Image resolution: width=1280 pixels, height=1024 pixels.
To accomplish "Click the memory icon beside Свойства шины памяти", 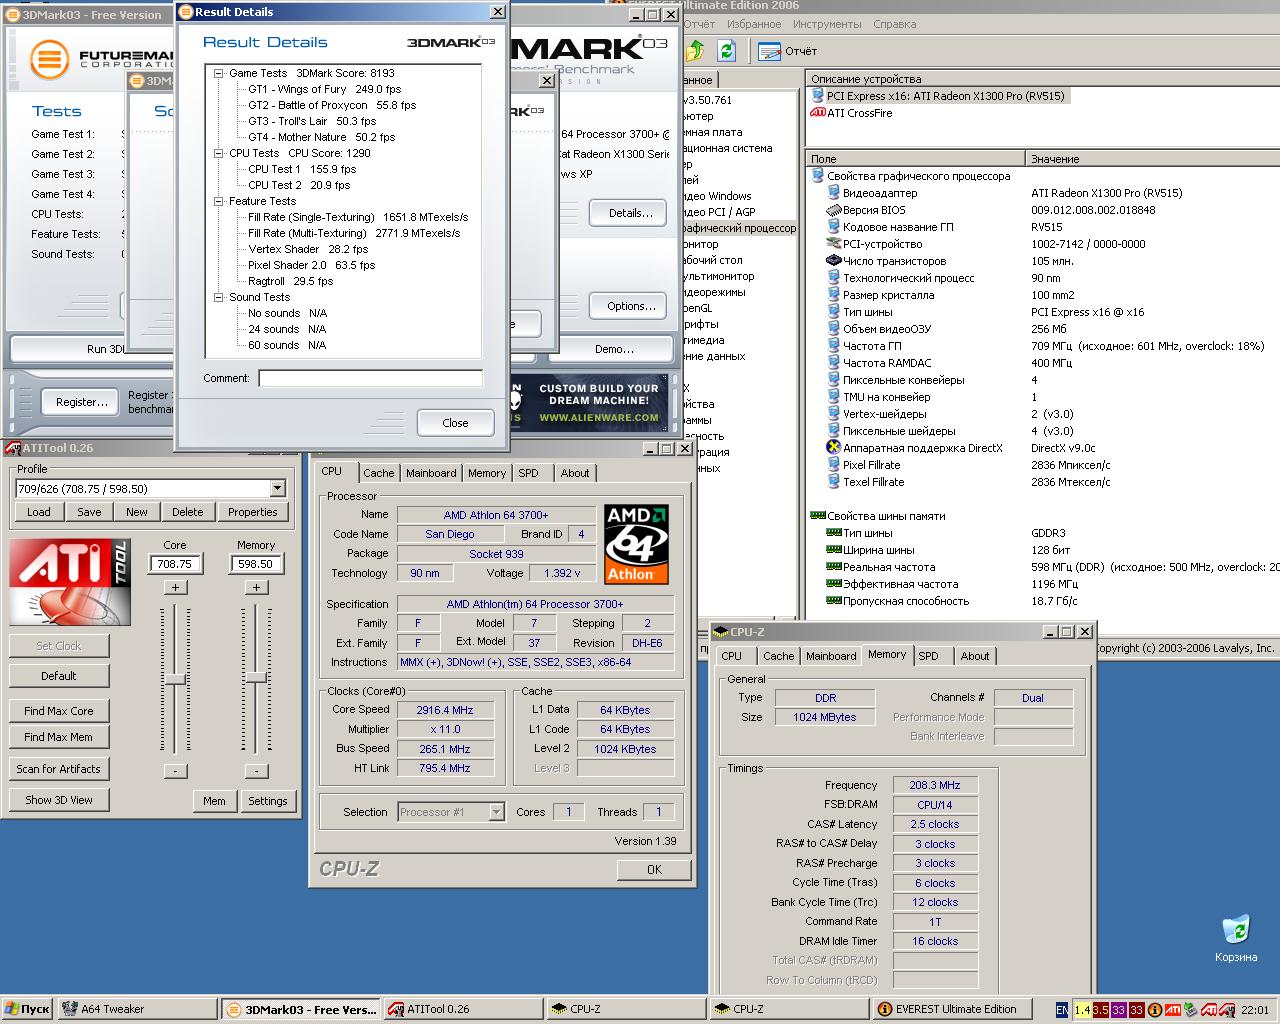I will pos(817,516).
